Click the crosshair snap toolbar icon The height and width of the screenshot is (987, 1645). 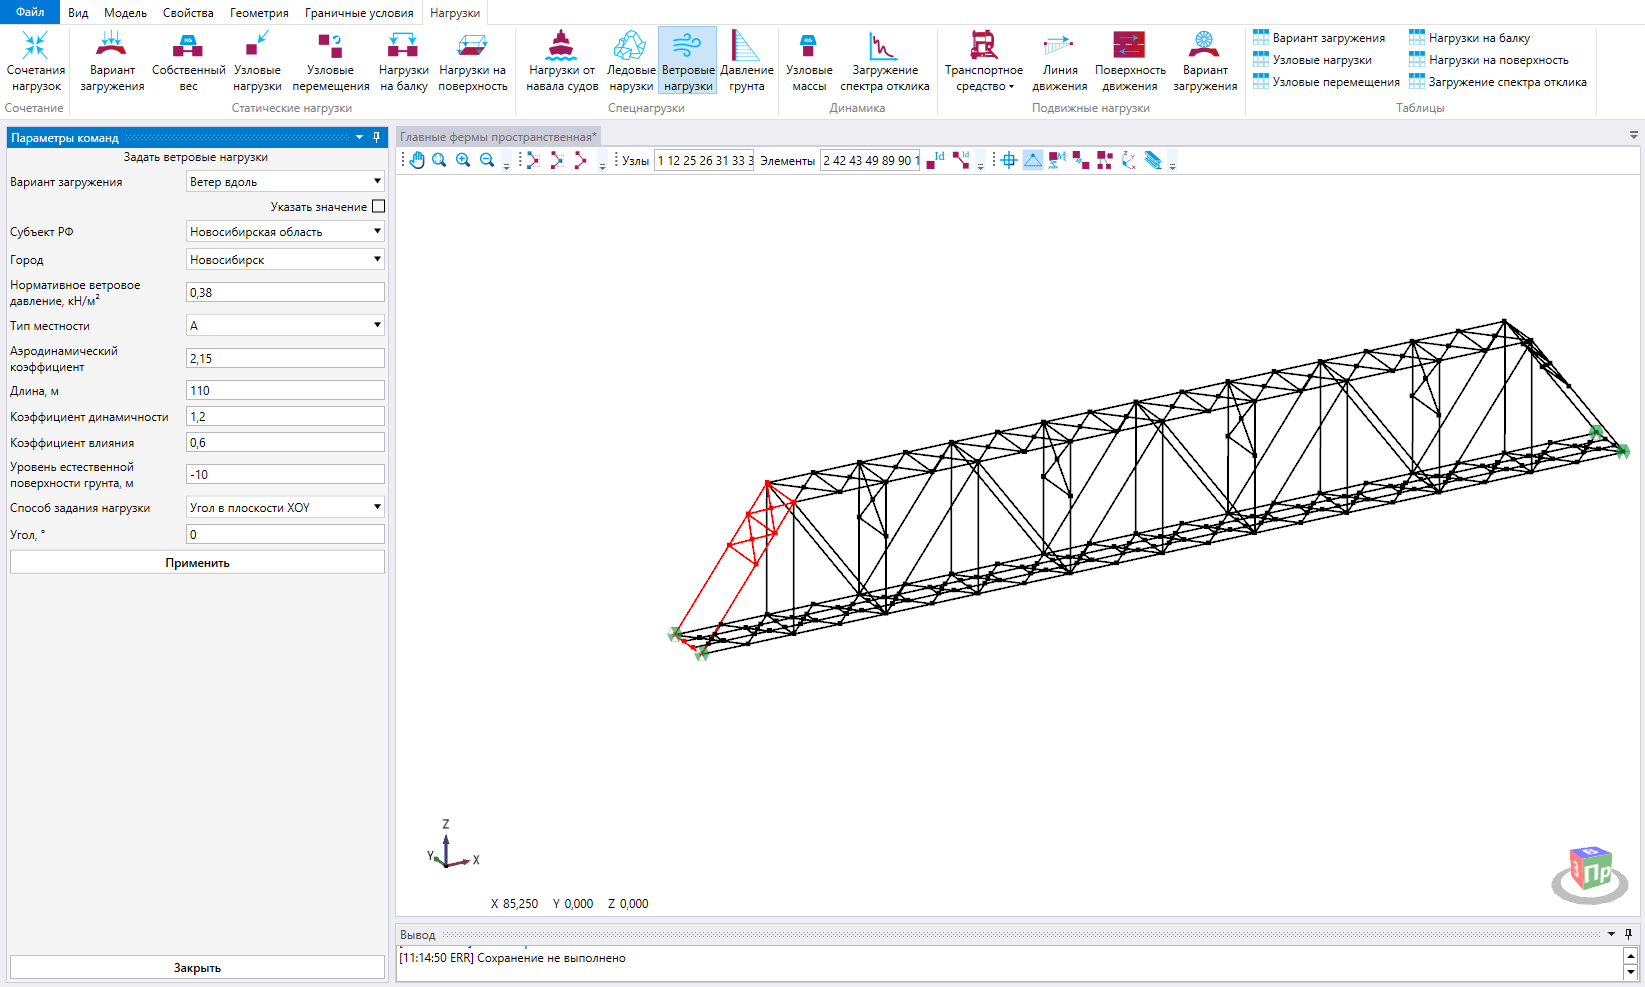(x=1009, y=160)
